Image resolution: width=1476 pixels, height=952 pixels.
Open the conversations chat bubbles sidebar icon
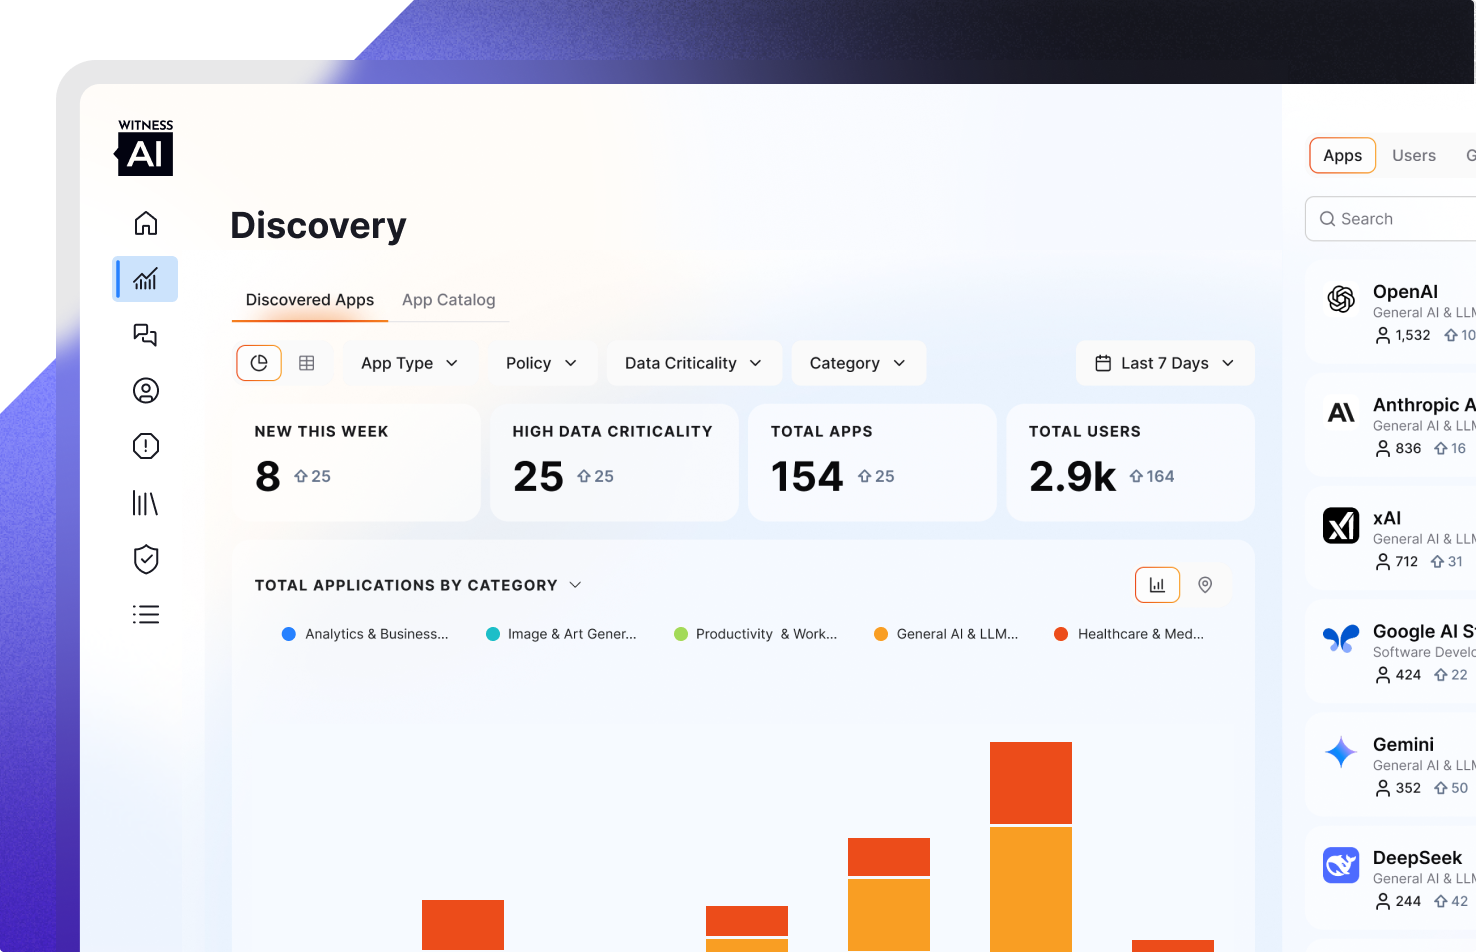pyautogui.click(x=146, y=335)
